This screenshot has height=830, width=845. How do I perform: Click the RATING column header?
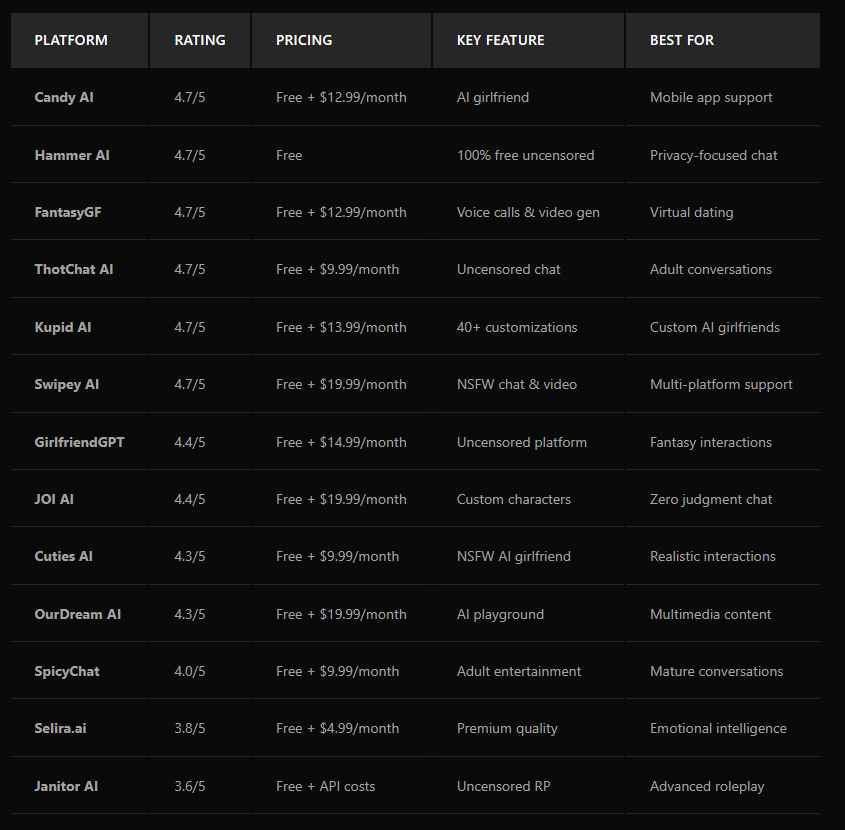point(200,40)
